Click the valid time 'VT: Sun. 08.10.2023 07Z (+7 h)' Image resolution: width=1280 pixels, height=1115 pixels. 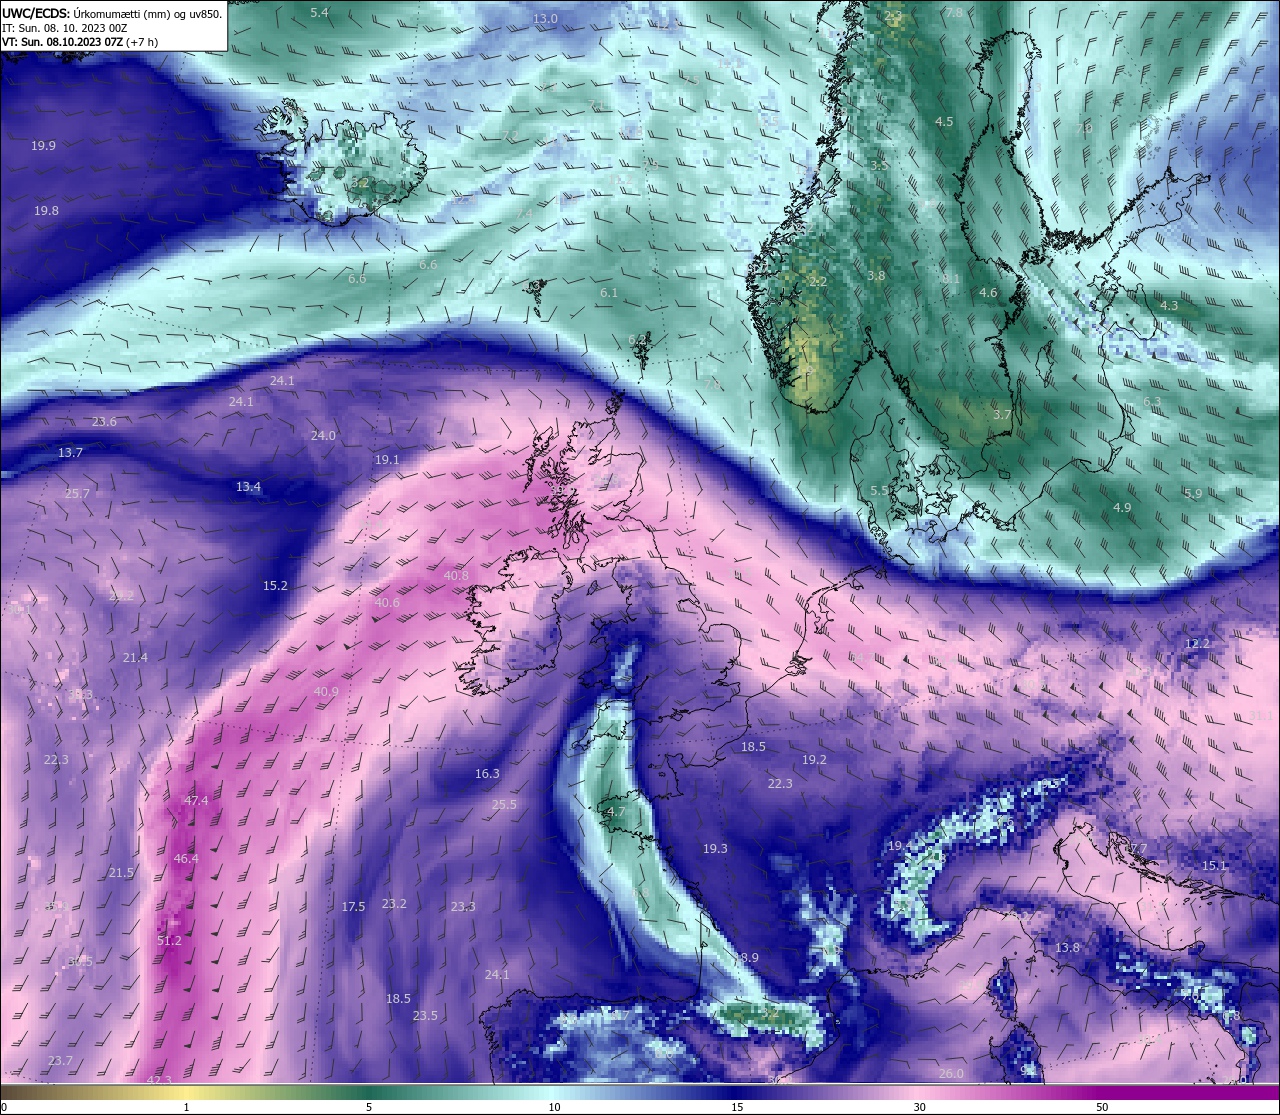tap(79, 42)
